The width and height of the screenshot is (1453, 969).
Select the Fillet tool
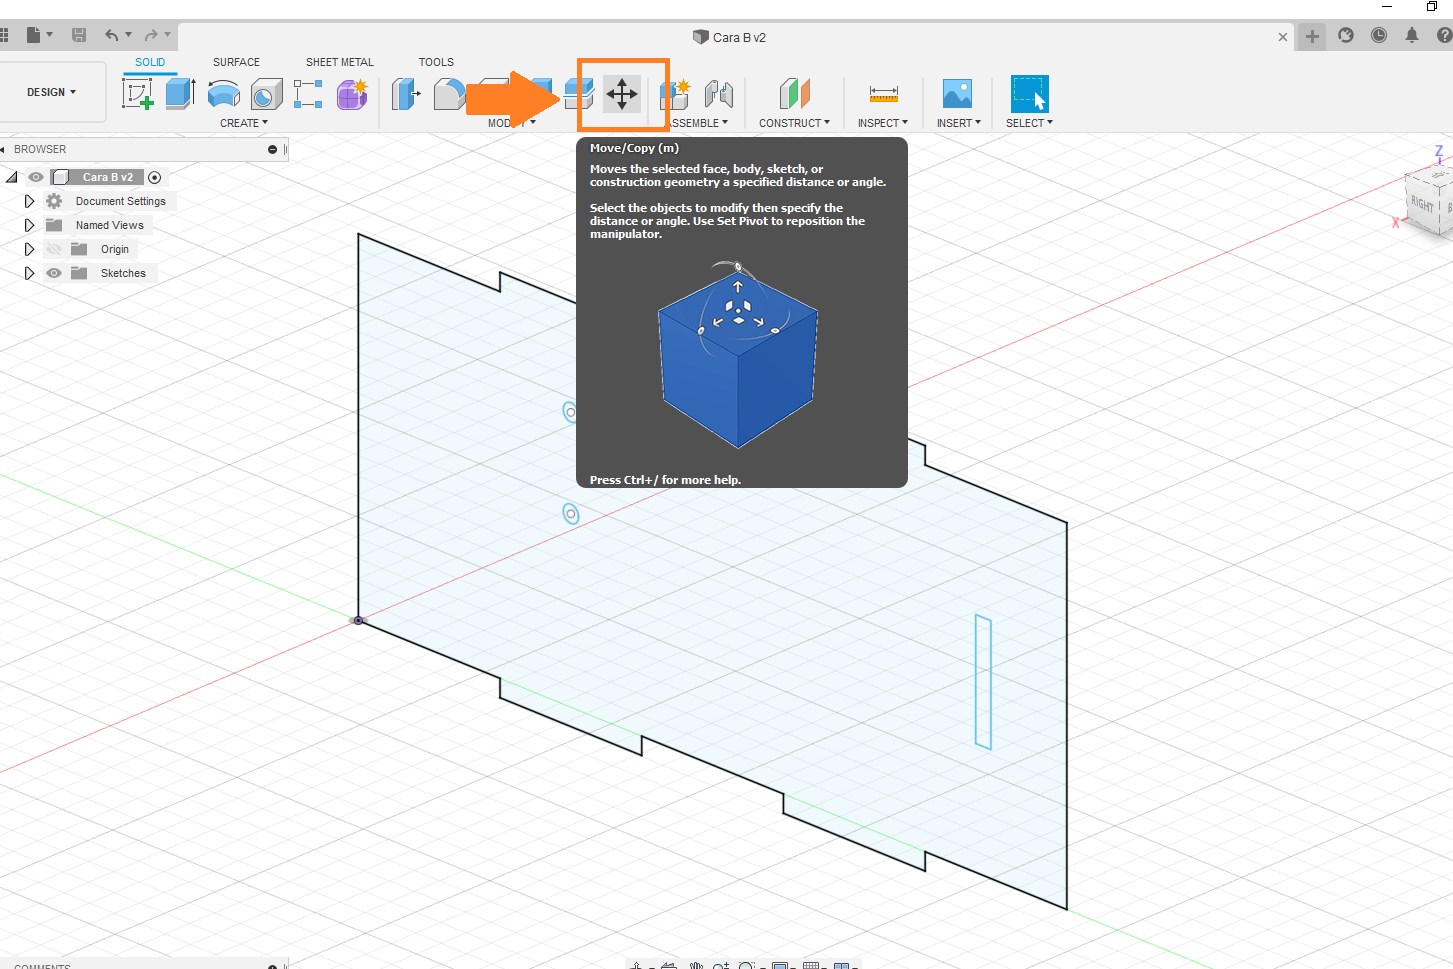(x=449, y=94)
